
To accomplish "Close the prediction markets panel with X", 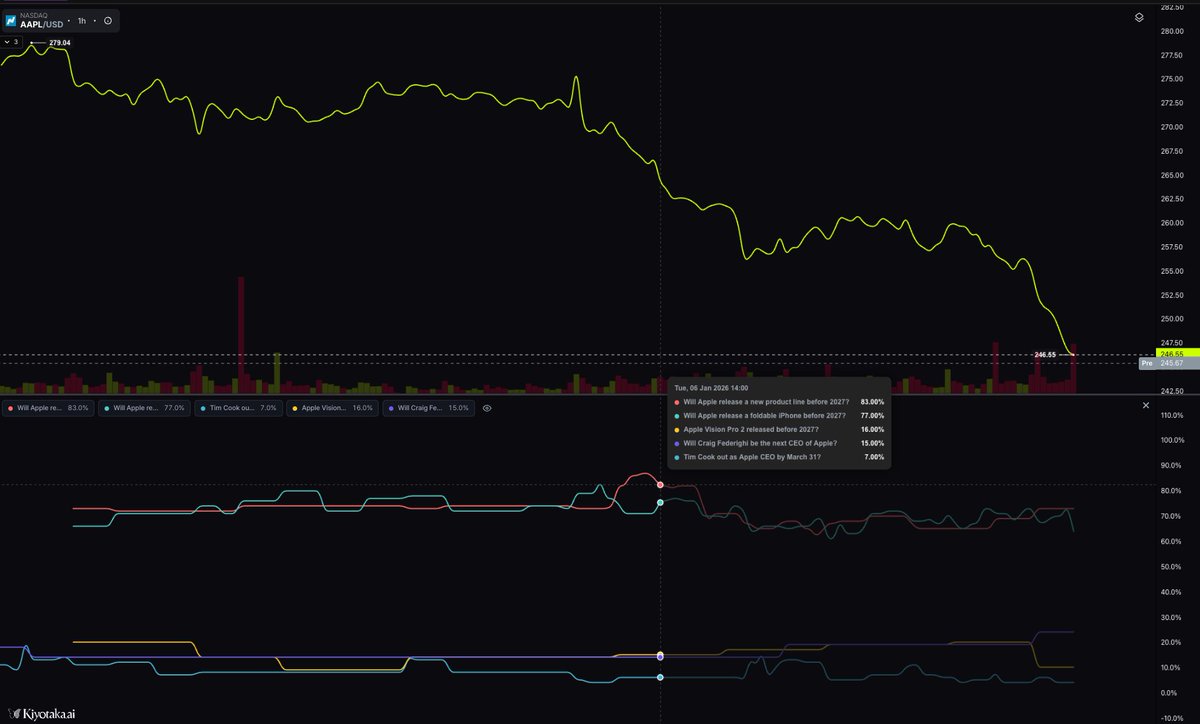I will [x=1146, y=405].
